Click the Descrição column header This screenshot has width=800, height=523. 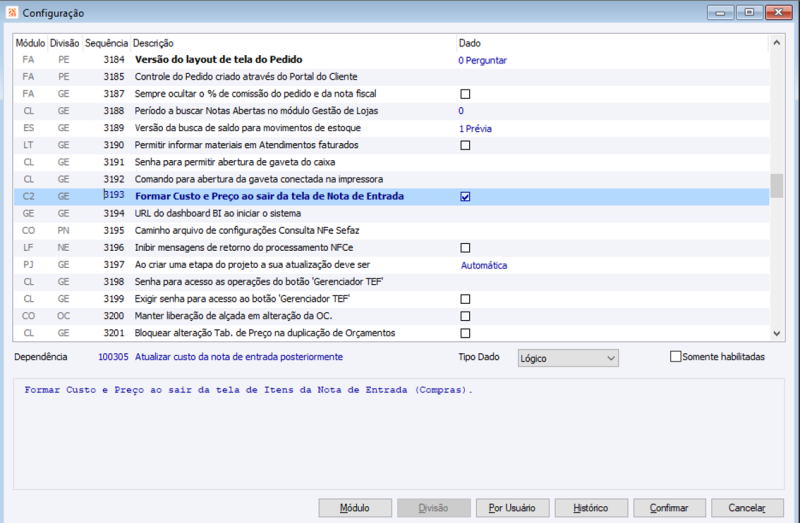coord(293,43)
